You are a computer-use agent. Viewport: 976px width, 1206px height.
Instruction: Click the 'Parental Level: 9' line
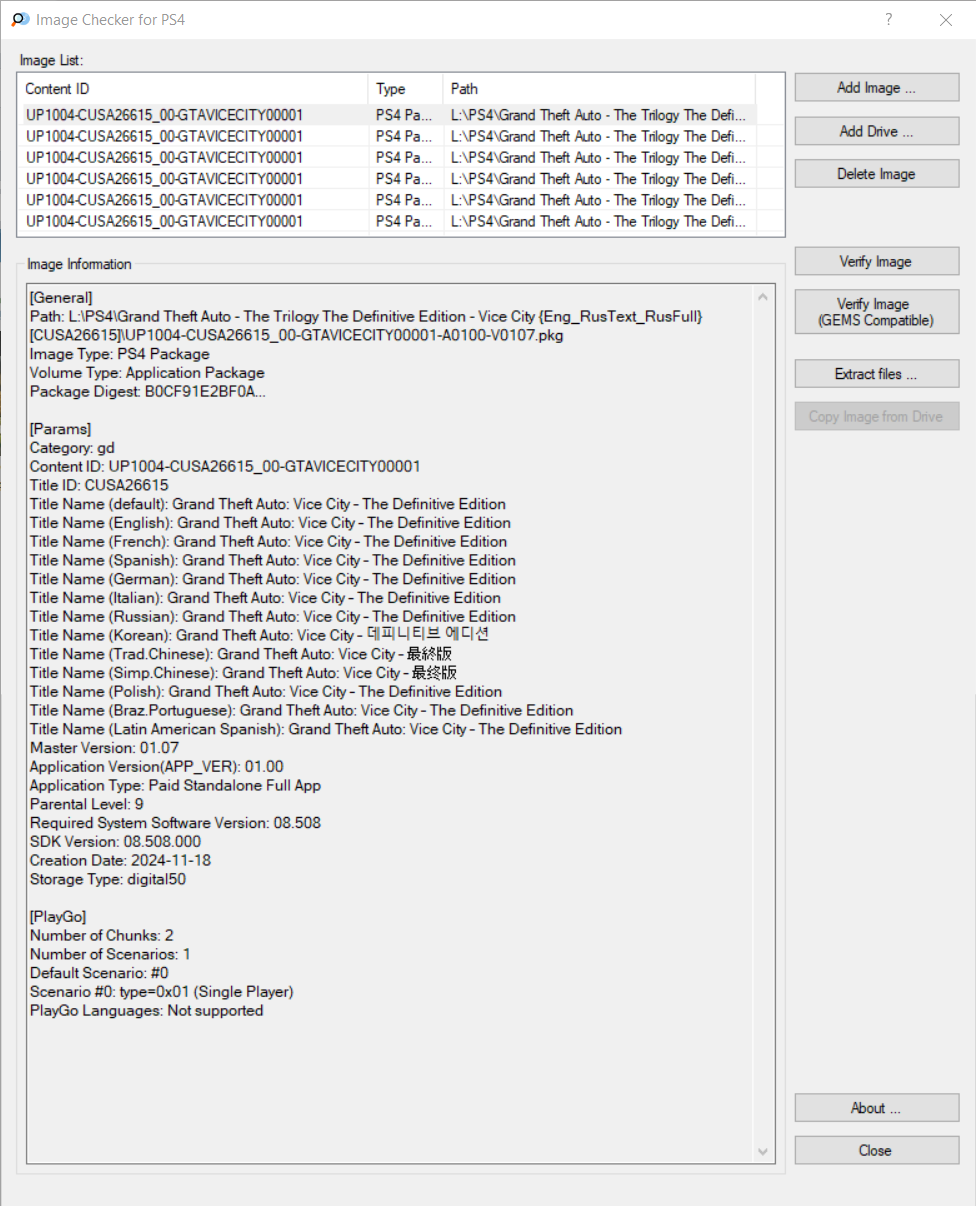point(87,804)
